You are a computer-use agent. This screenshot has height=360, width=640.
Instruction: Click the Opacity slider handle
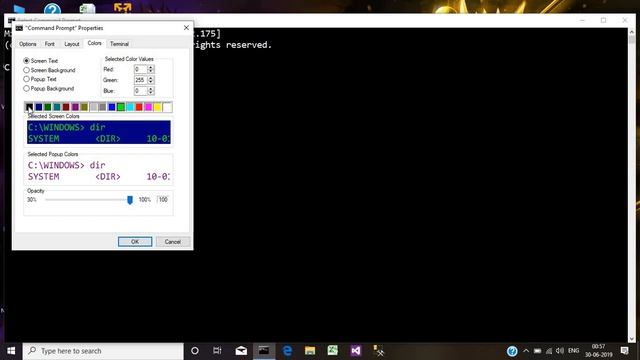click(130, 200)
